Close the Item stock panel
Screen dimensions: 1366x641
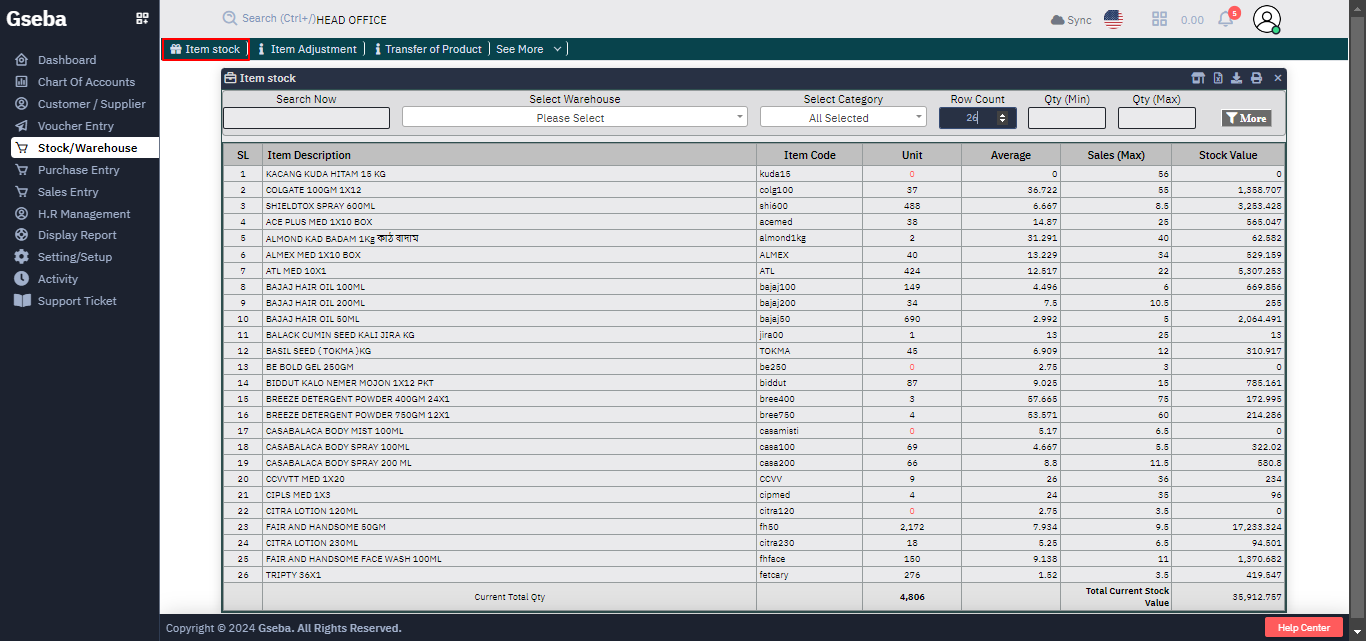pos(1277,78)
